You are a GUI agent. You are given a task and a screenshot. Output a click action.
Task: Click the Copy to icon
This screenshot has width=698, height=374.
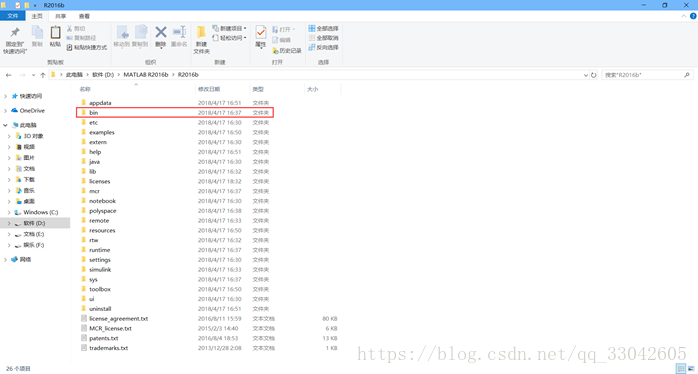pos(141,32)
